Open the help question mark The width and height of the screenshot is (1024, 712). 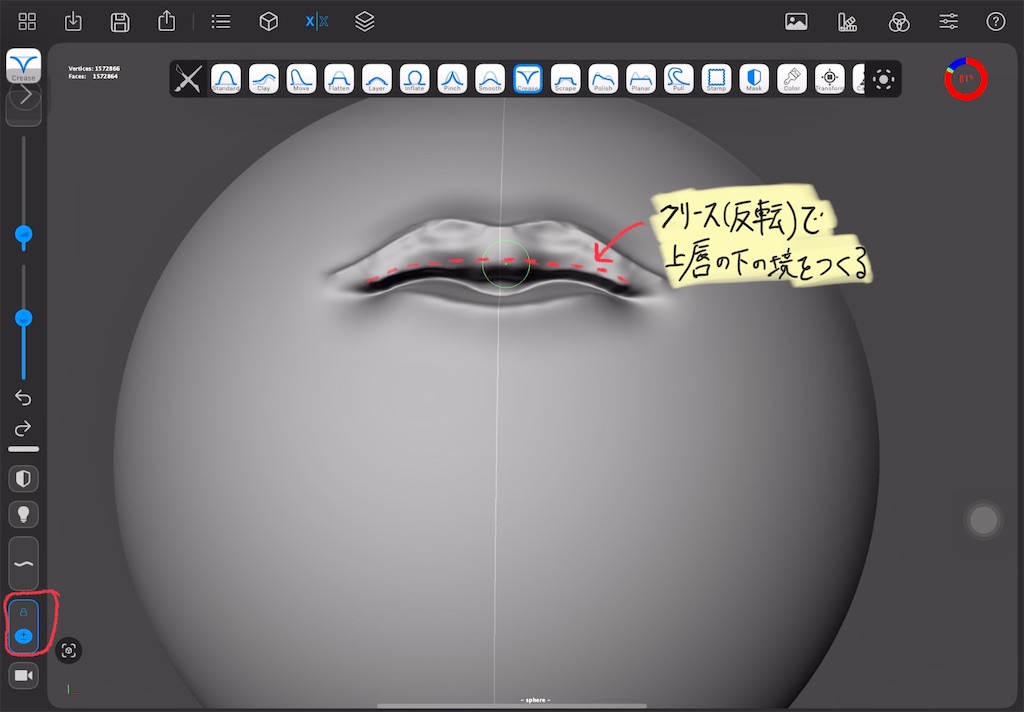(995, 22)
